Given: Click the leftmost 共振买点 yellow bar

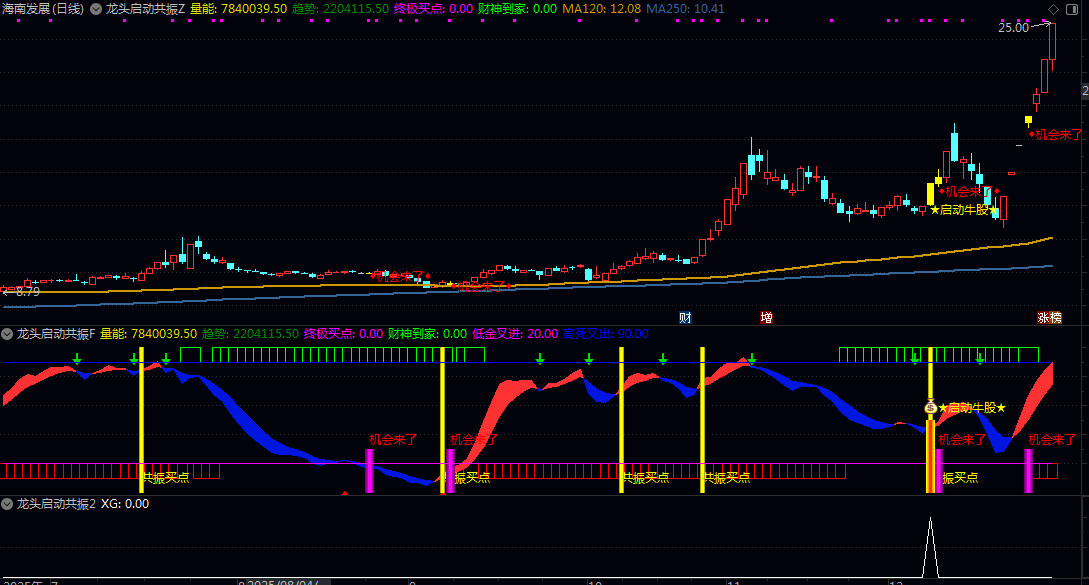Looking at the screenshot, I should click(x=141, y=420).
